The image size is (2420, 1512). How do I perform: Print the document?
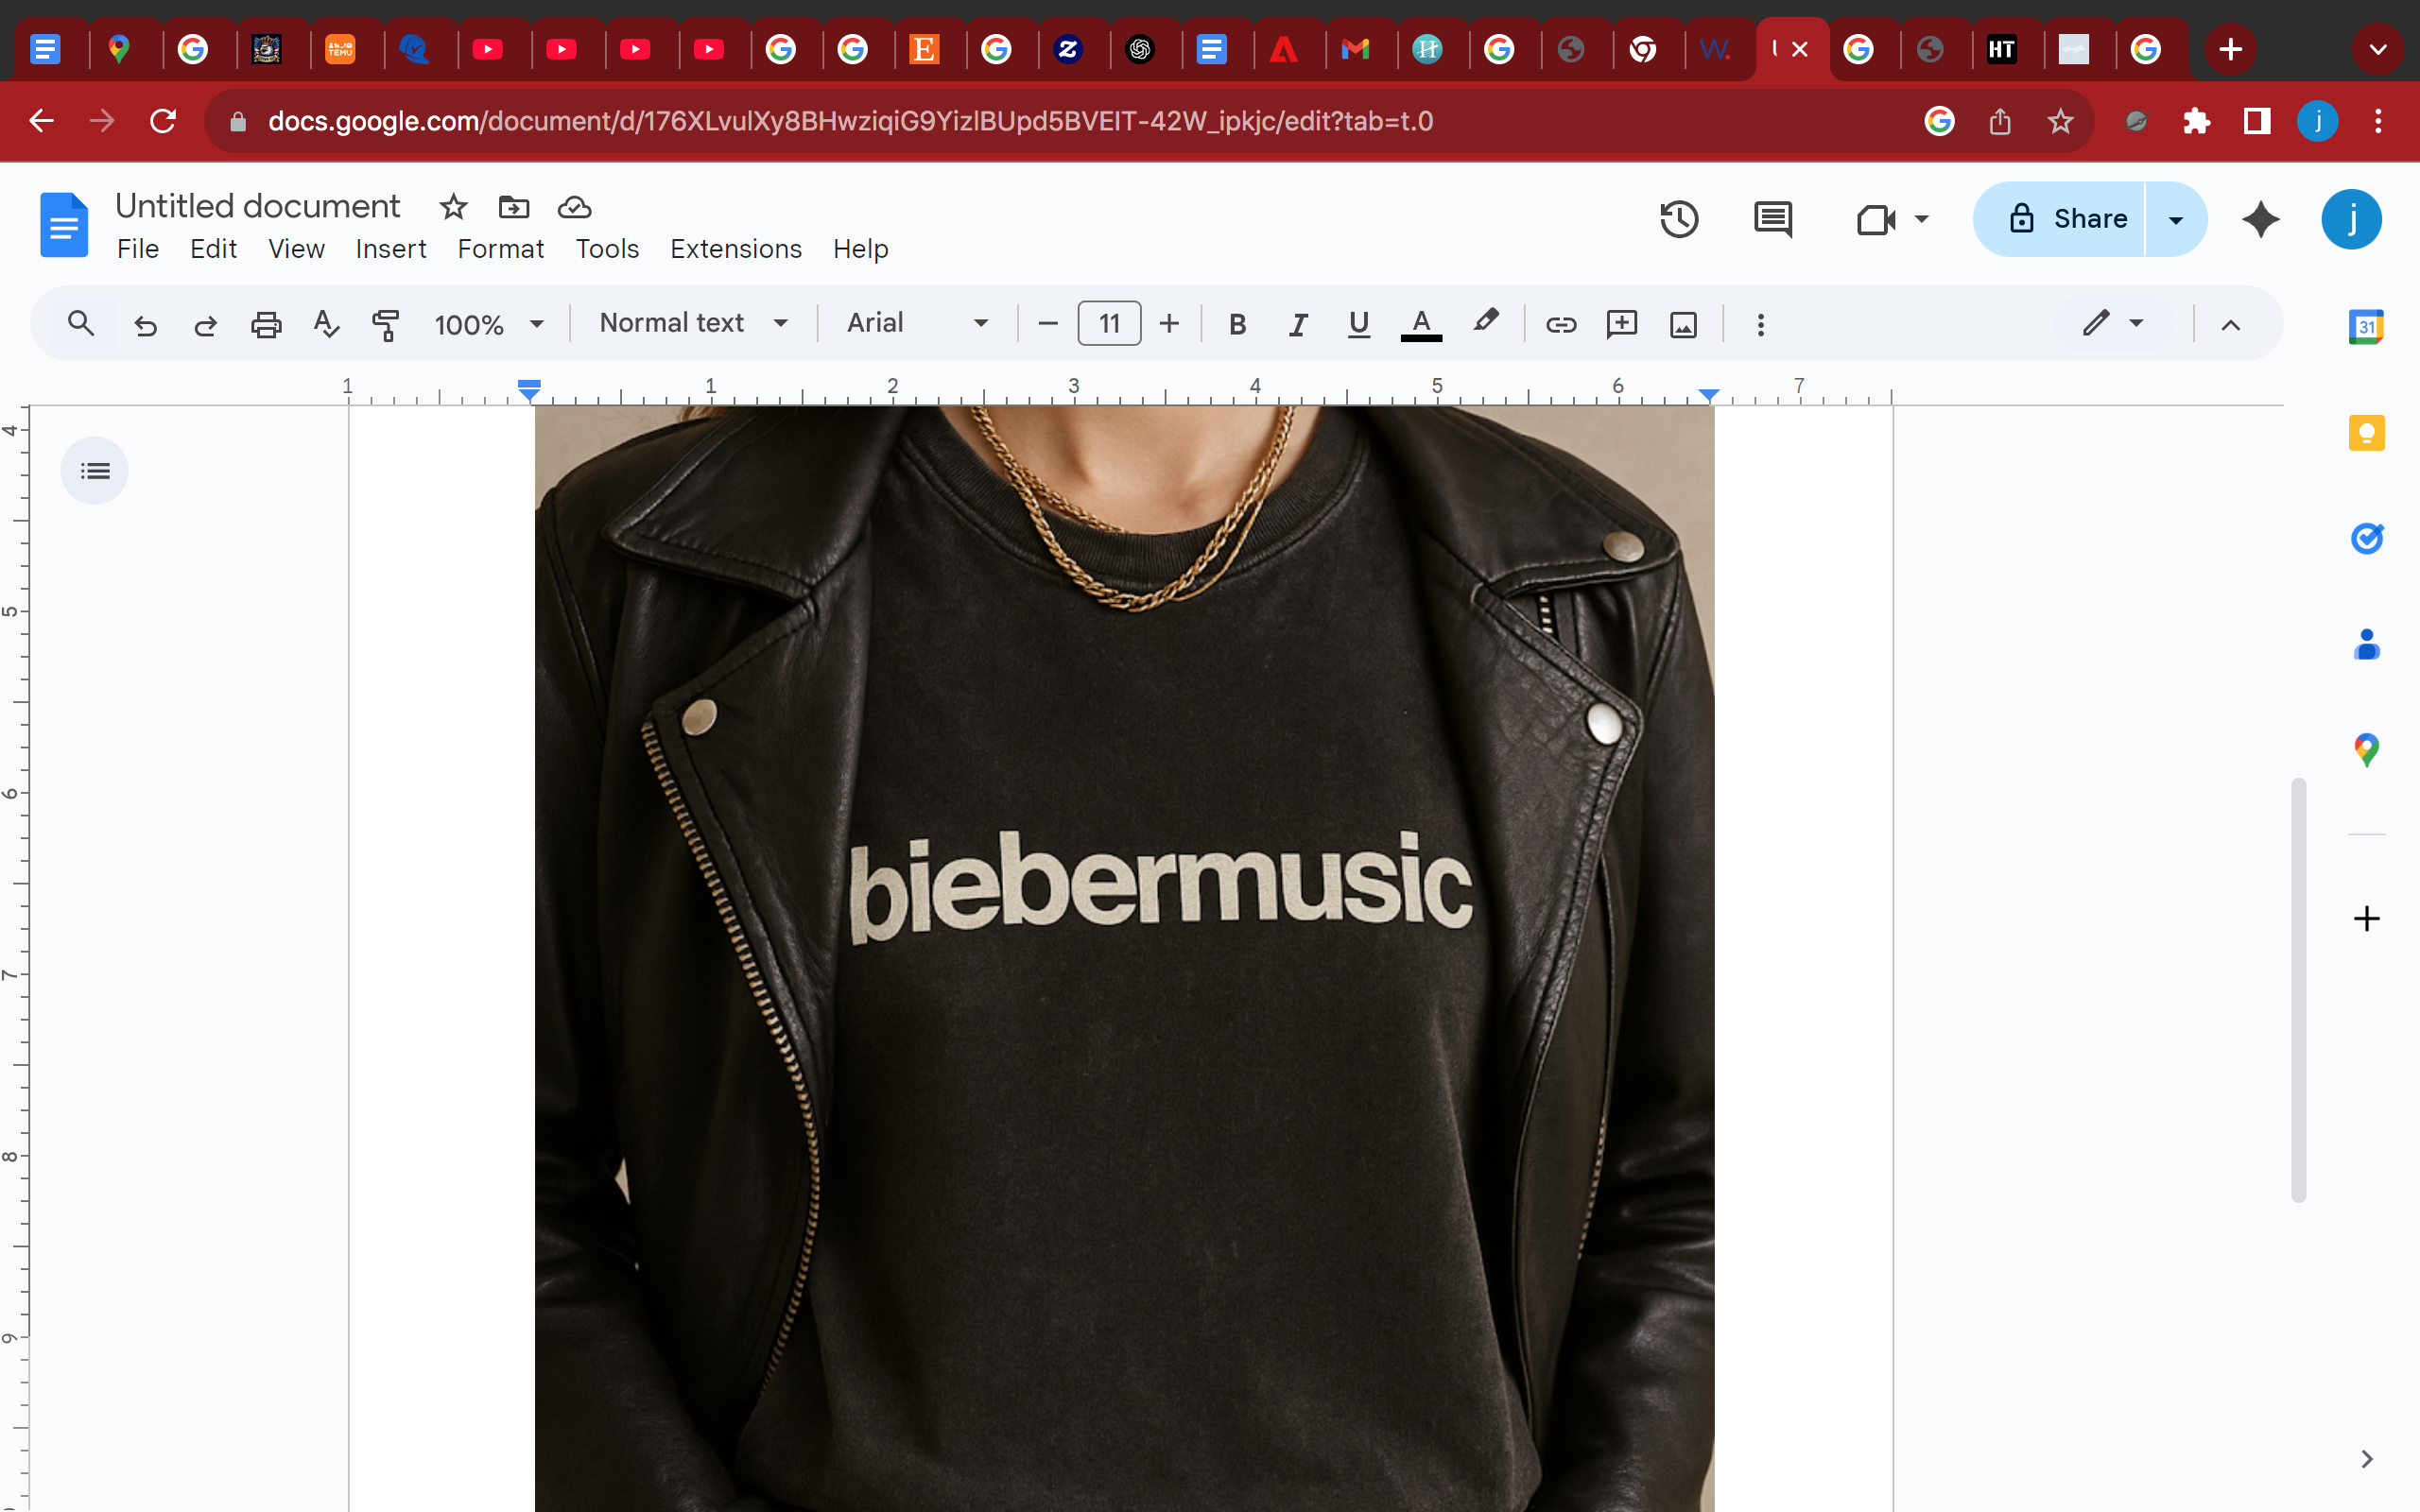[x=266, y=324]
